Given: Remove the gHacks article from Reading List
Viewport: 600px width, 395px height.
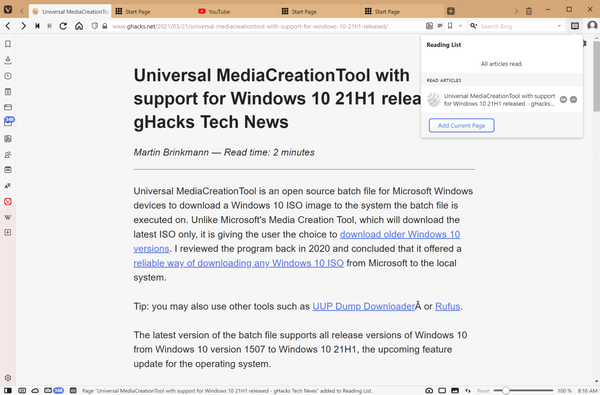Looking at the screenshot, I should tap(573, 100).
